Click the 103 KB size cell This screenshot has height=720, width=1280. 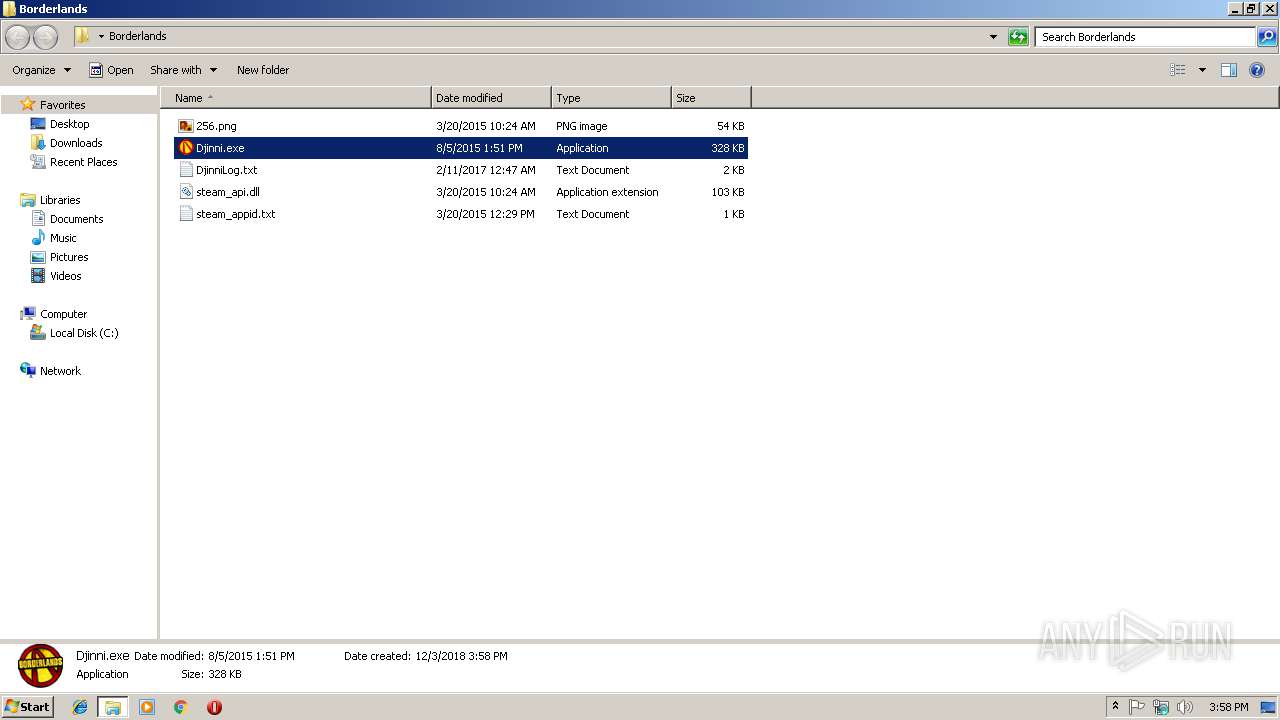pyautogui.click(x=727, y=192)
